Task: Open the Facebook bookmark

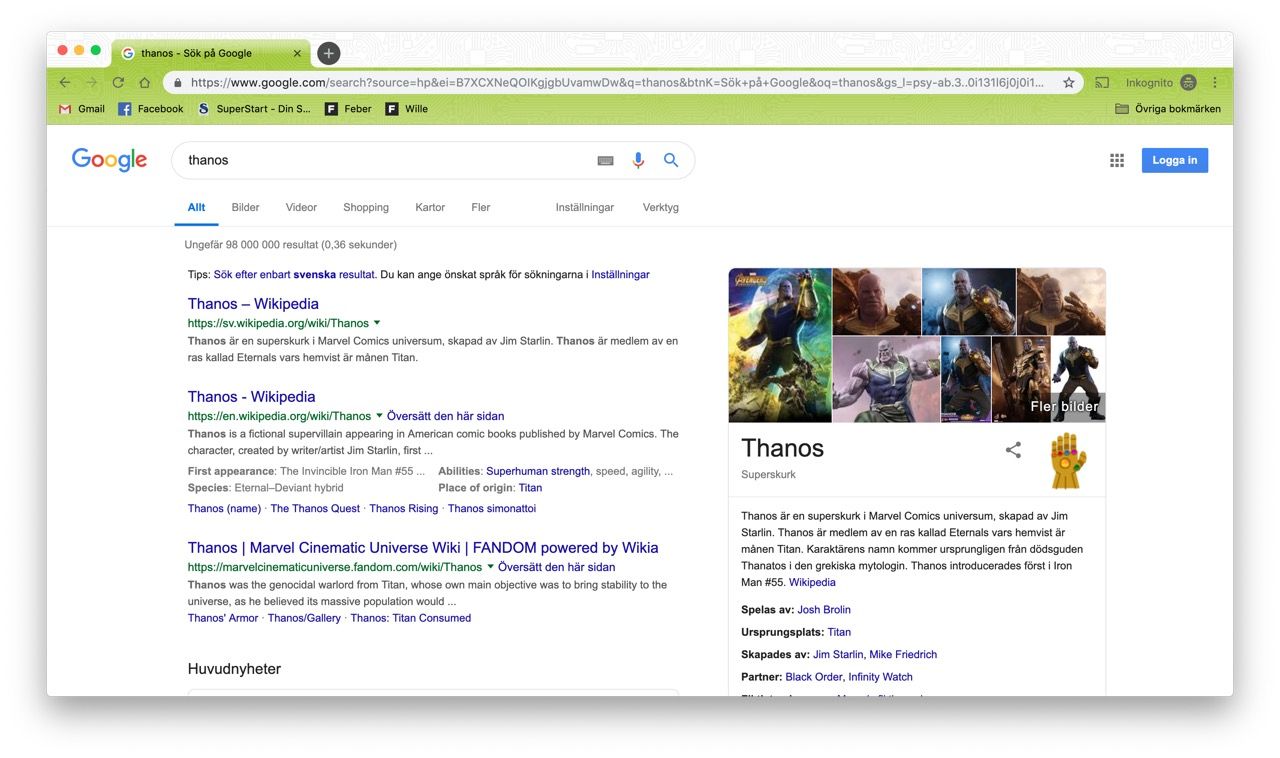Action: 151,109
